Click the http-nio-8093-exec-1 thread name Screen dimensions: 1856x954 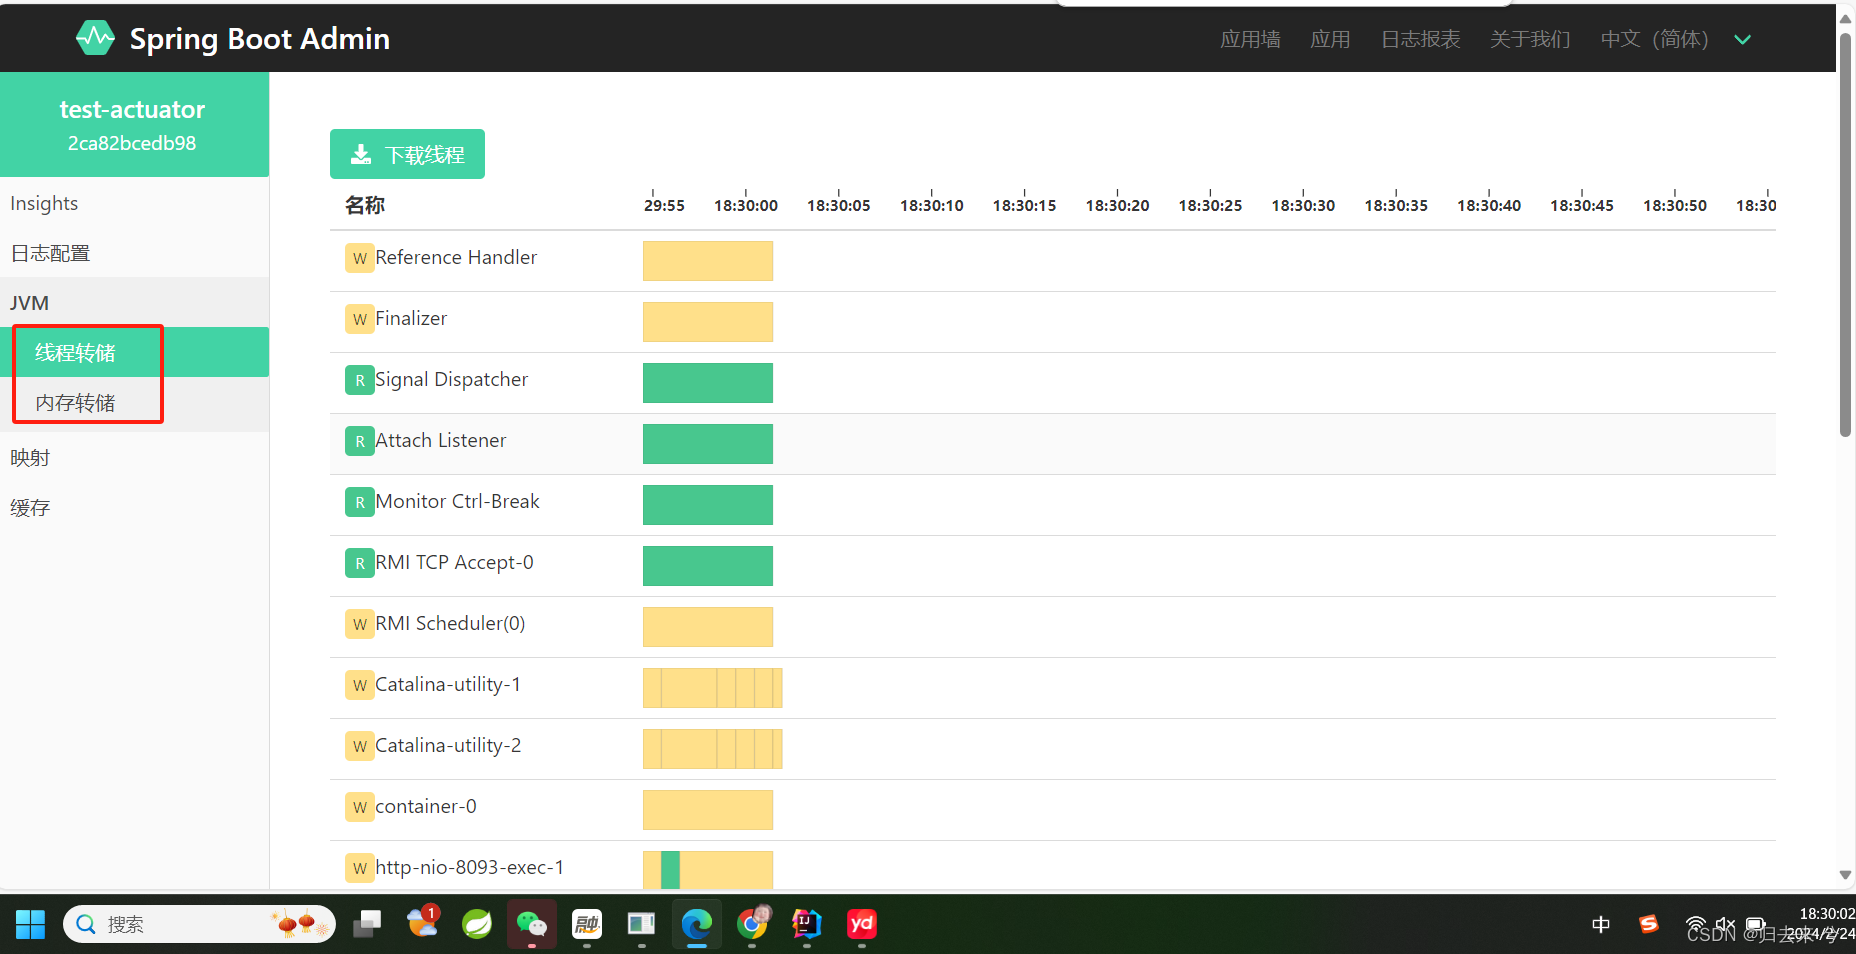click(x=470, y=868)
